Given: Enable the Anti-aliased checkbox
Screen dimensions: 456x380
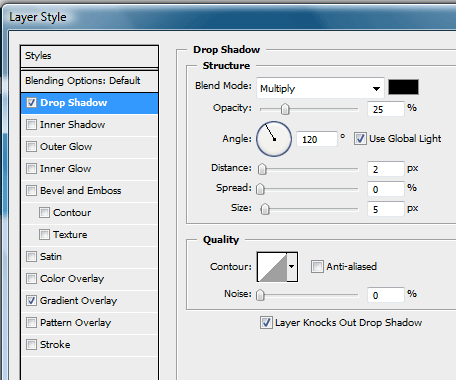Looking at the screenshot, I should 317,267.
